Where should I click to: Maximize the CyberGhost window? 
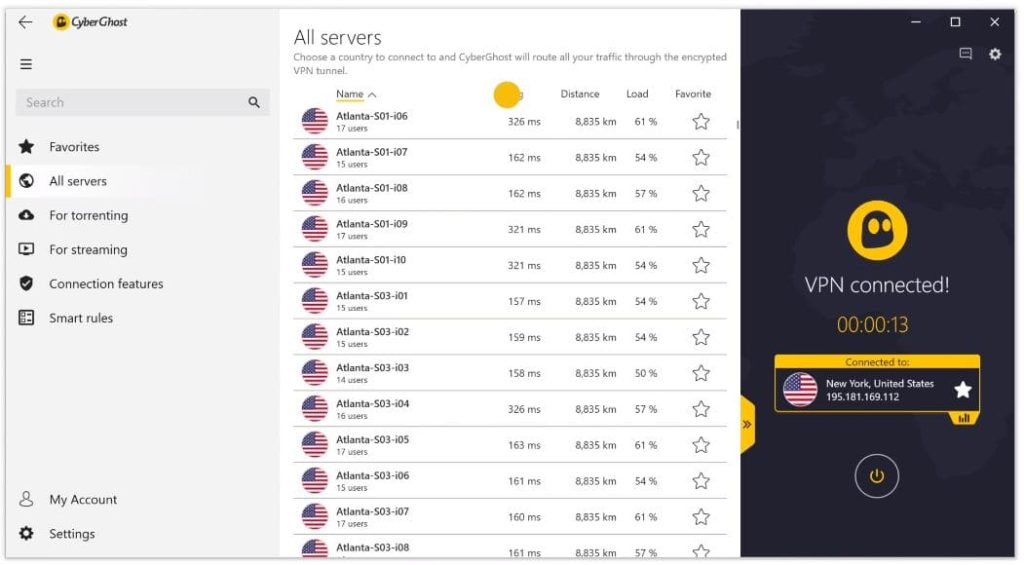tap(955, 22)
